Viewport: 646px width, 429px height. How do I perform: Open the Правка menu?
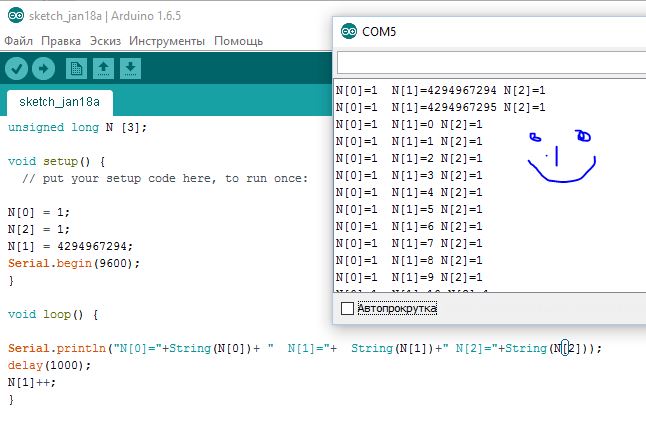point(61,41)
